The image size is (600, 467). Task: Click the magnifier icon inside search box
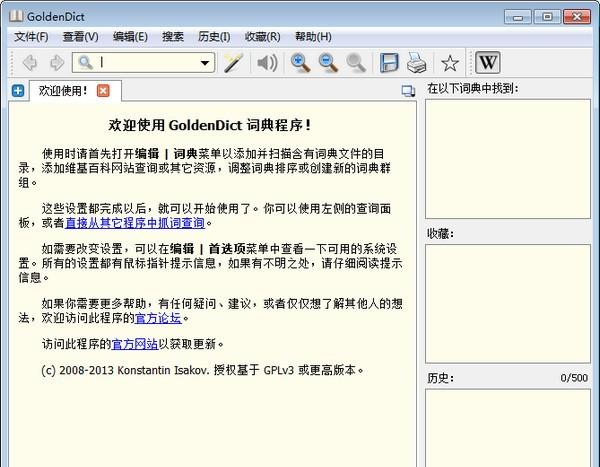(85, 62)
